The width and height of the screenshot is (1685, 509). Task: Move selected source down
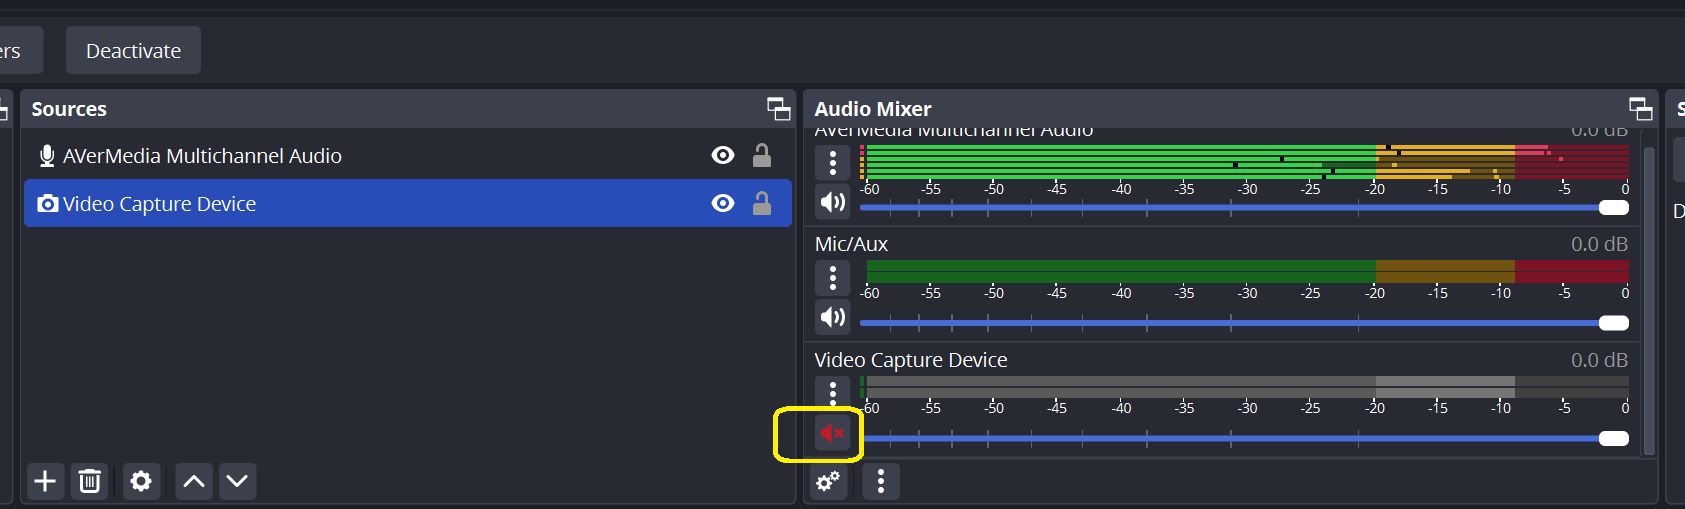coord(237,481)
